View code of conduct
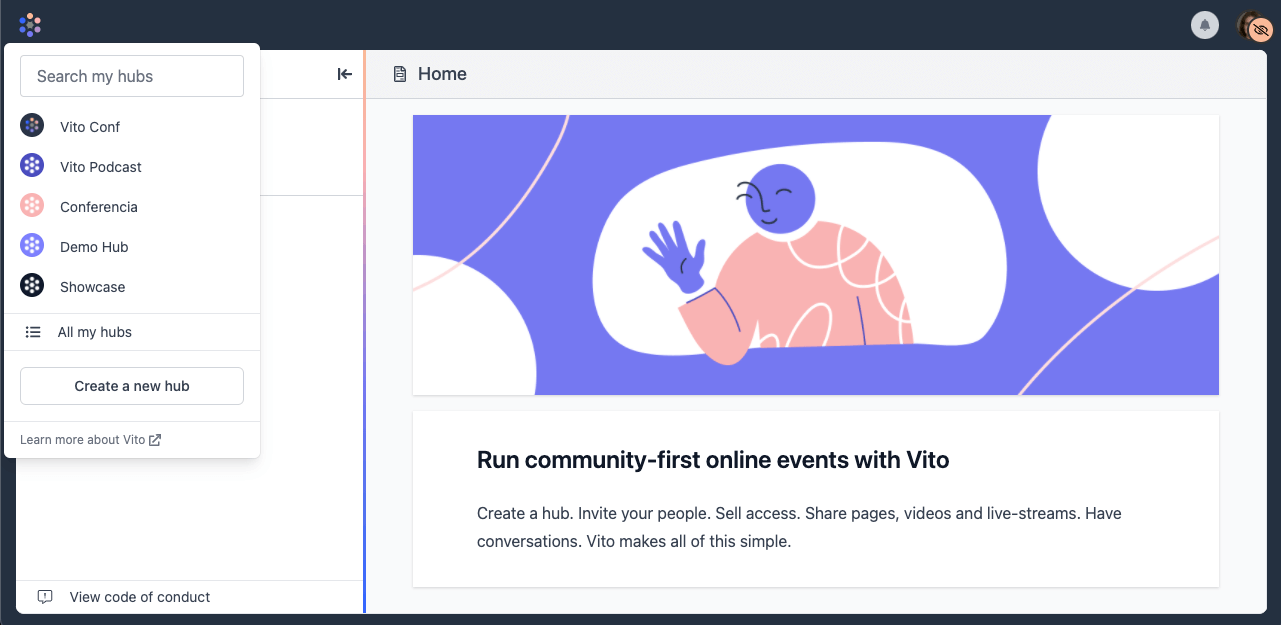The image size is (1281, 625). [x=140, y=597]
